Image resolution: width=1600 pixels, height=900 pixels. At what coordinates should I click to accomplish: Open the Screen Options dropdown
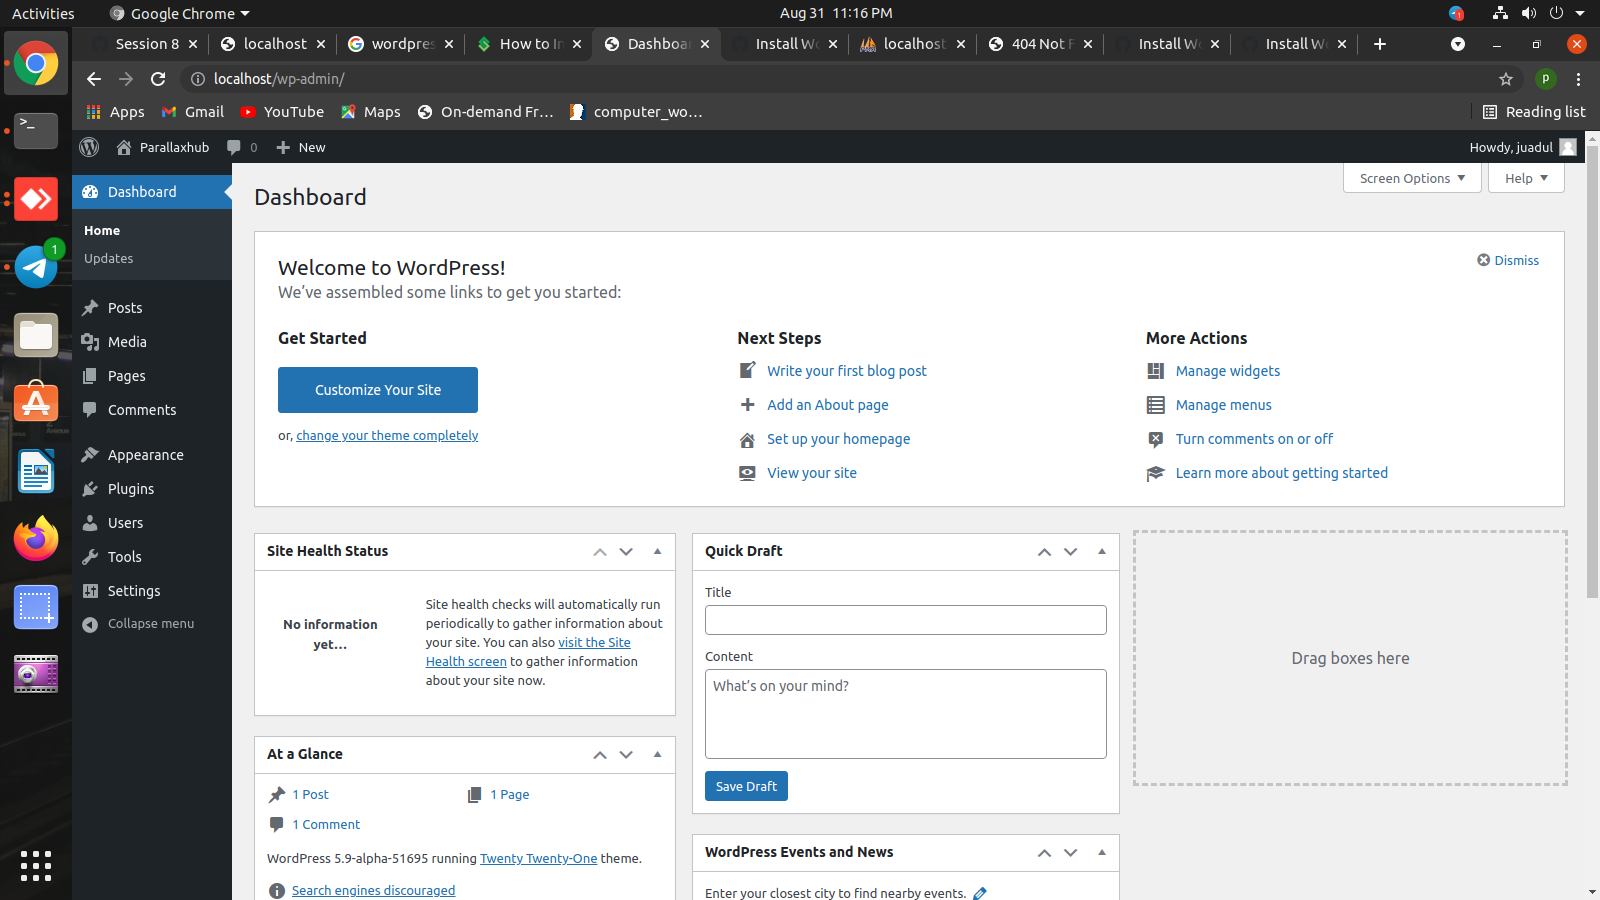[1411, 178]
